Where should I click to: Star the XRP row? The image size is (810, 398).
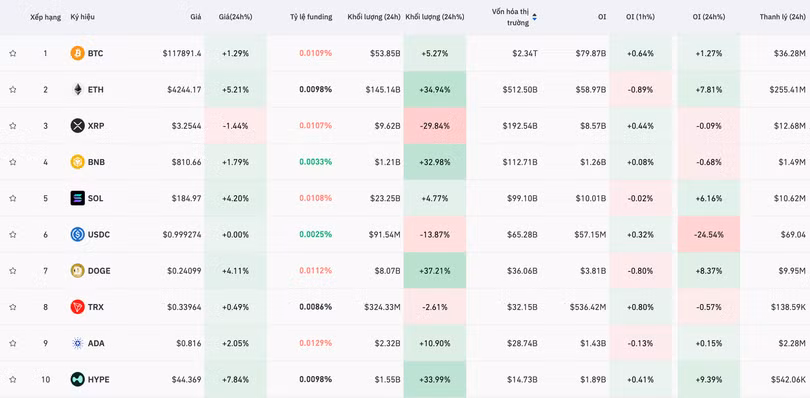13,126
